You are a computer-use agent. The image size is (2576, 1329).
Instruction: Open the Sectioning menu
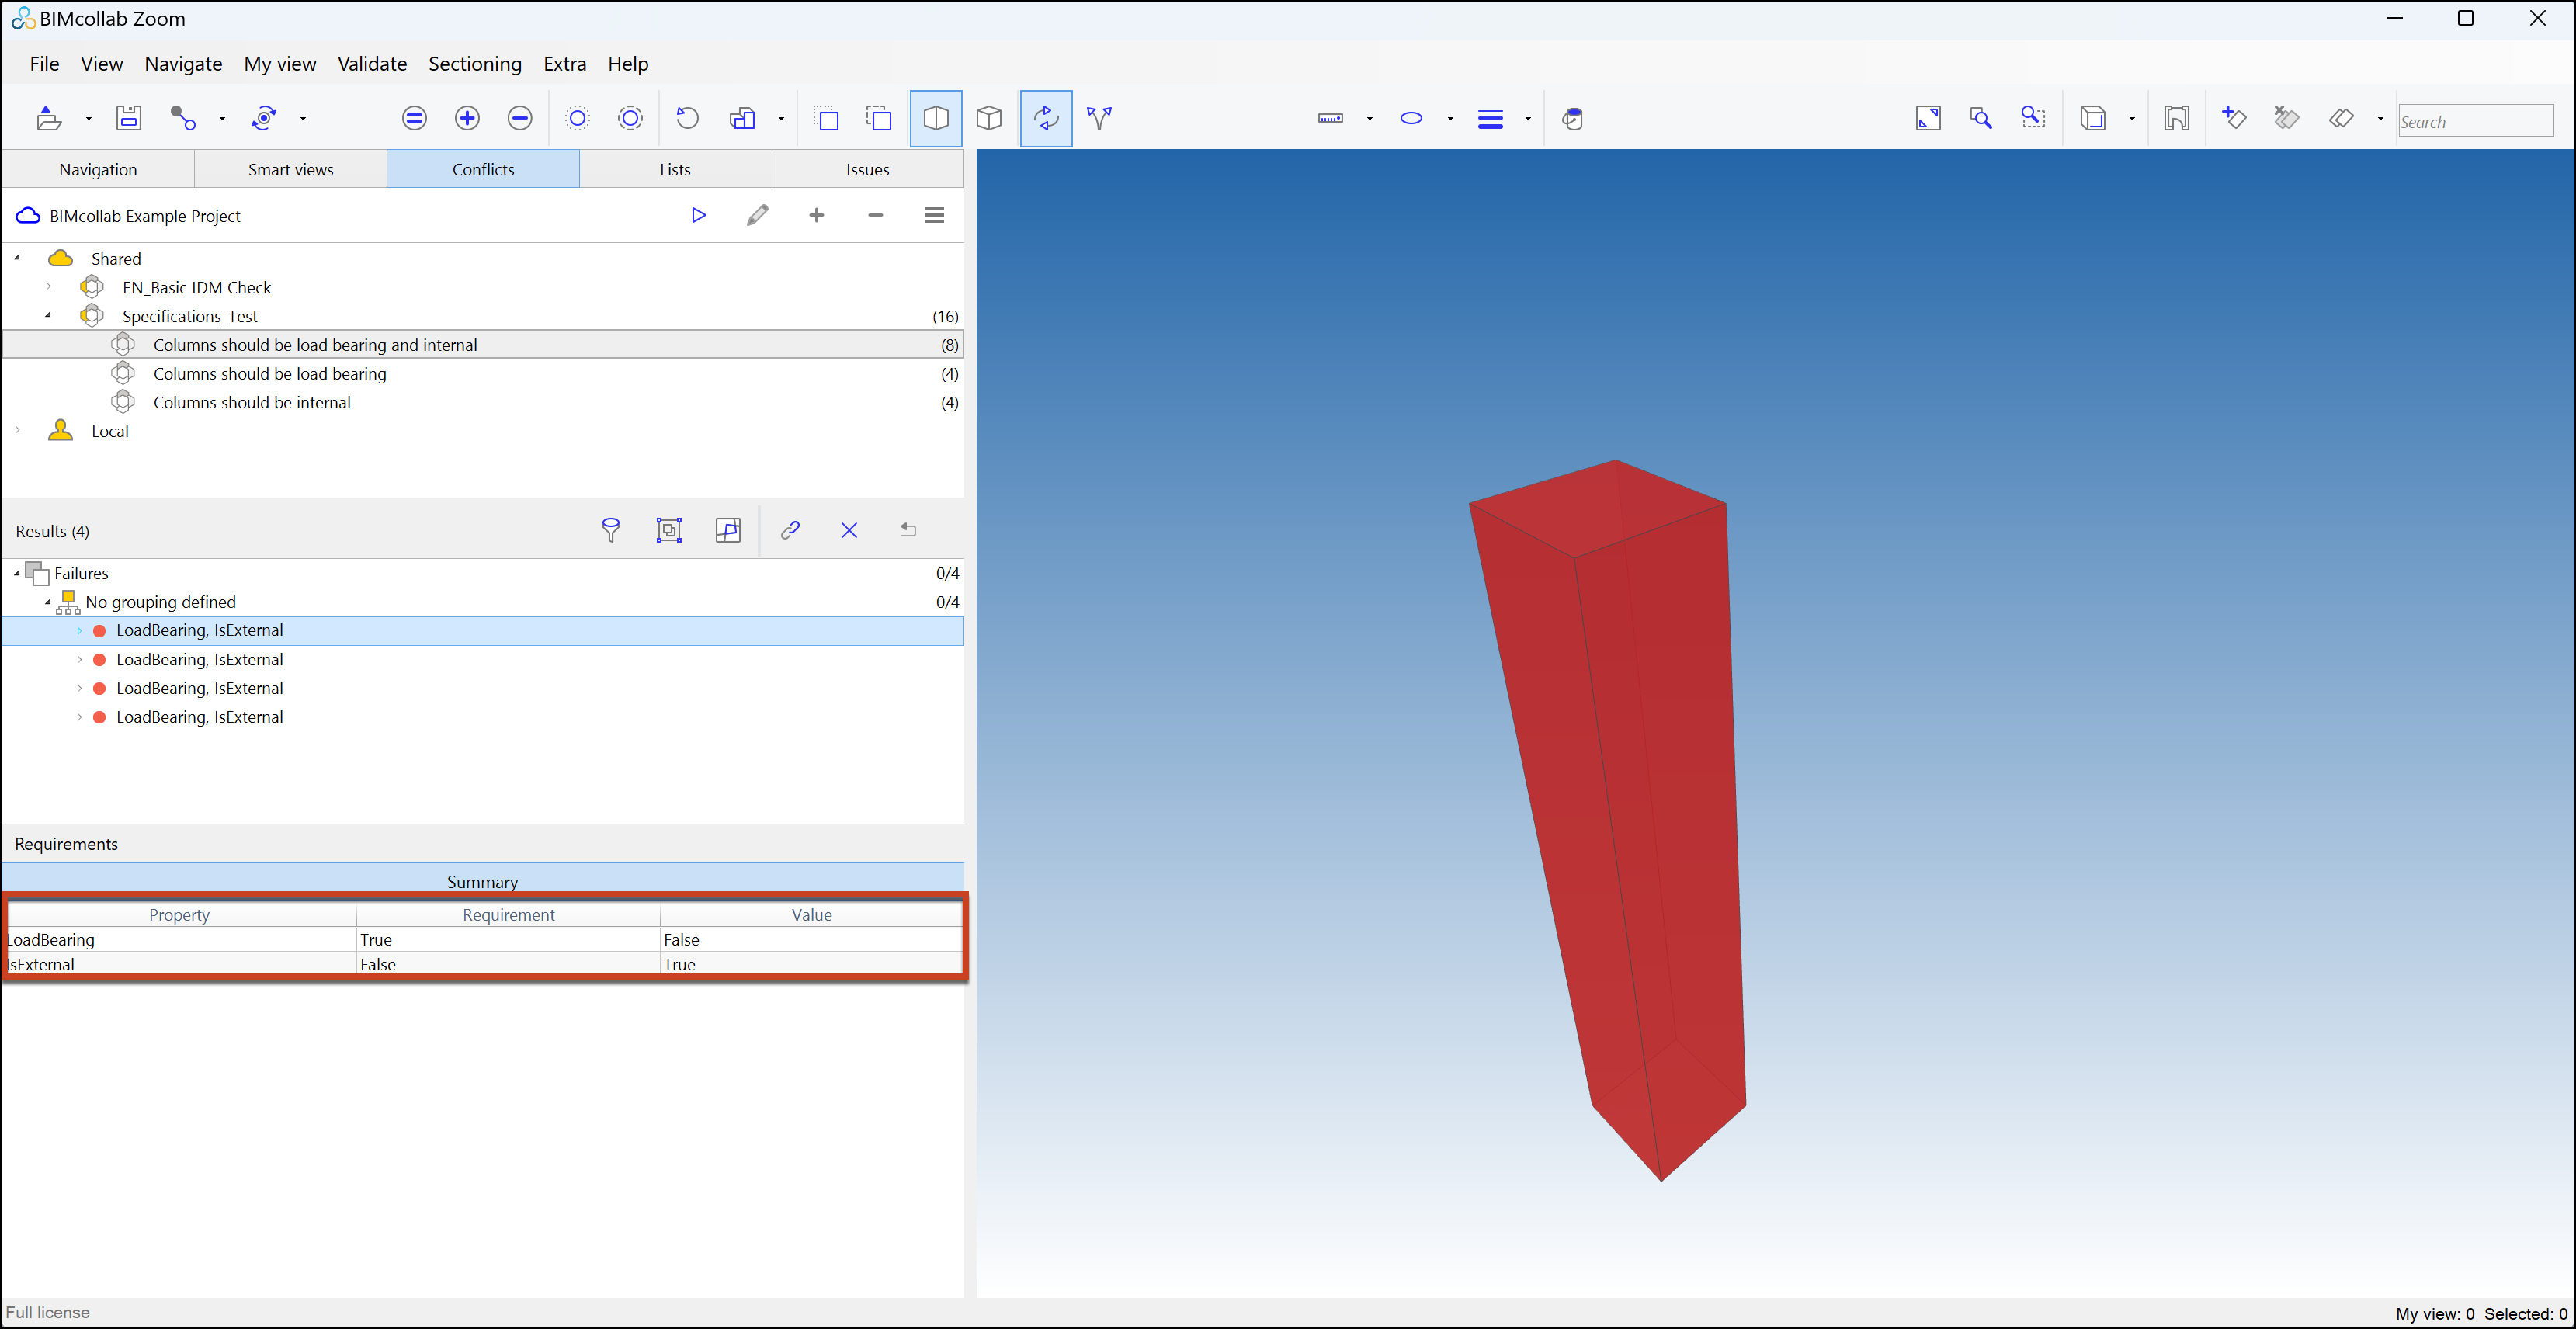pyautogui.click(x=475, y=63)
